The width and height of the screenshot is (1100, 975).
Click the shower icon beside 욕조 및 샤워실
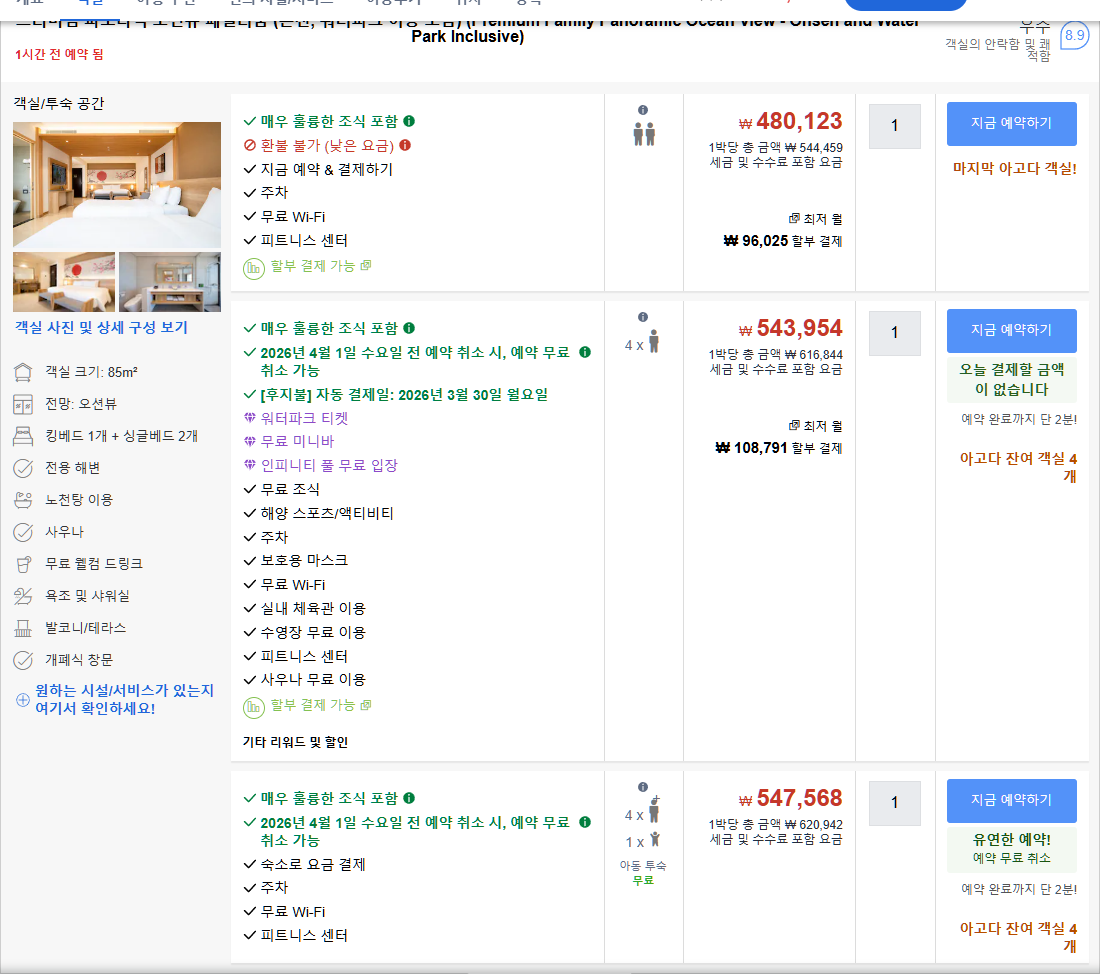[x=23, y=596]
